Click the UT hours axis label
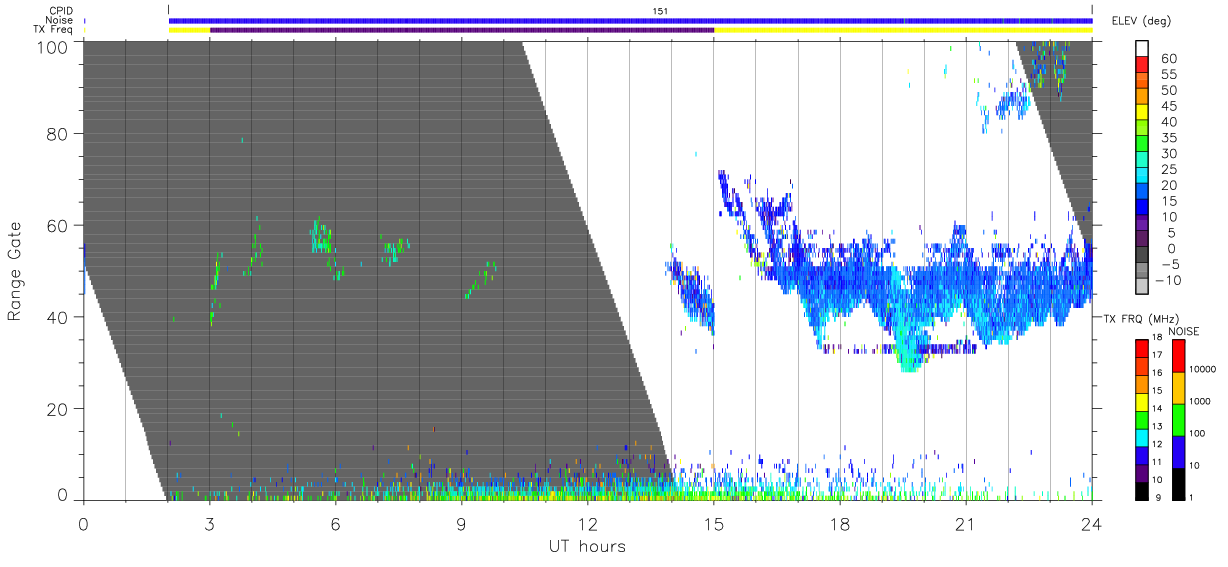1228x567 pixels. [x=587, y=546]
